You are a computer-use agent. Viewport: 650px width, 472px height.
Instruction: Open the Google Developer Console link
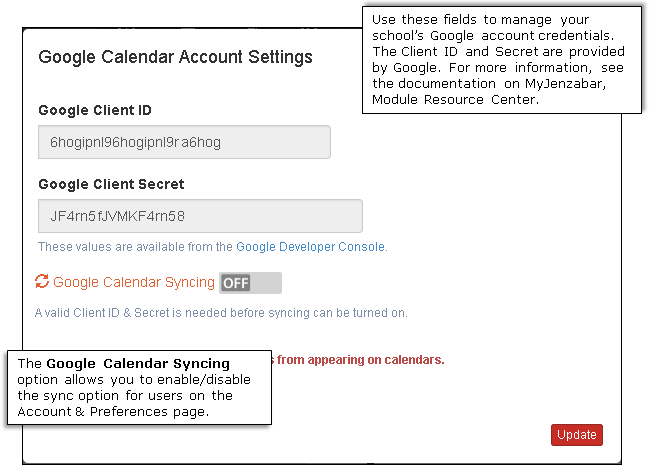(310, 246)
